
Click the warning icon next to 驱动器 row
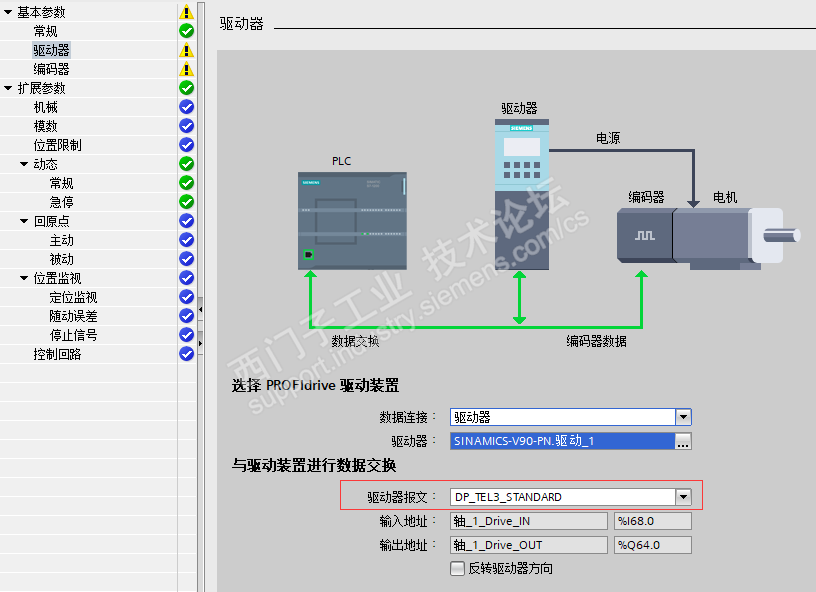click(x=186, y=50)
